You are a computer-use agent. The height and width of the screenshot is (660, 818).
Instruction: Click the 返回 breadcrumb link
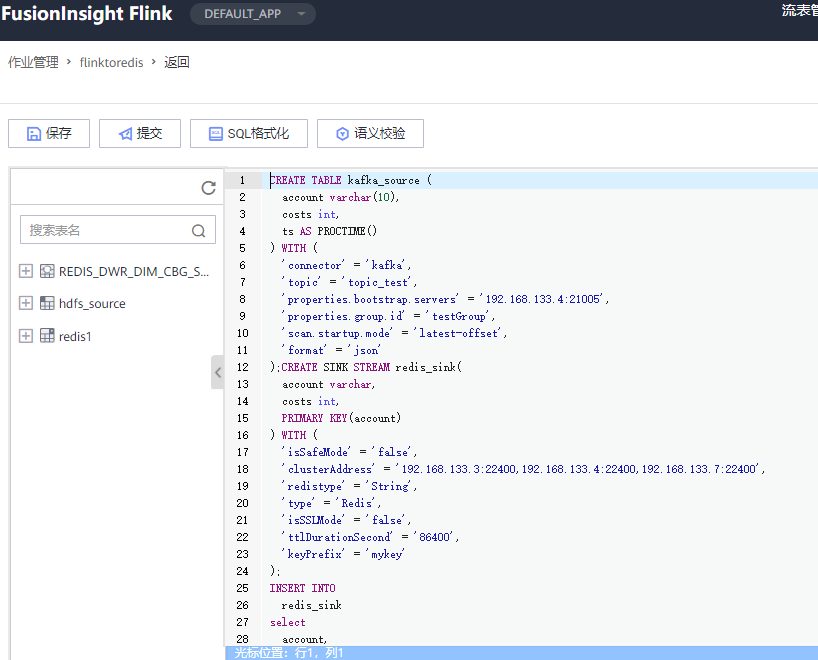(x=177, y=63)
